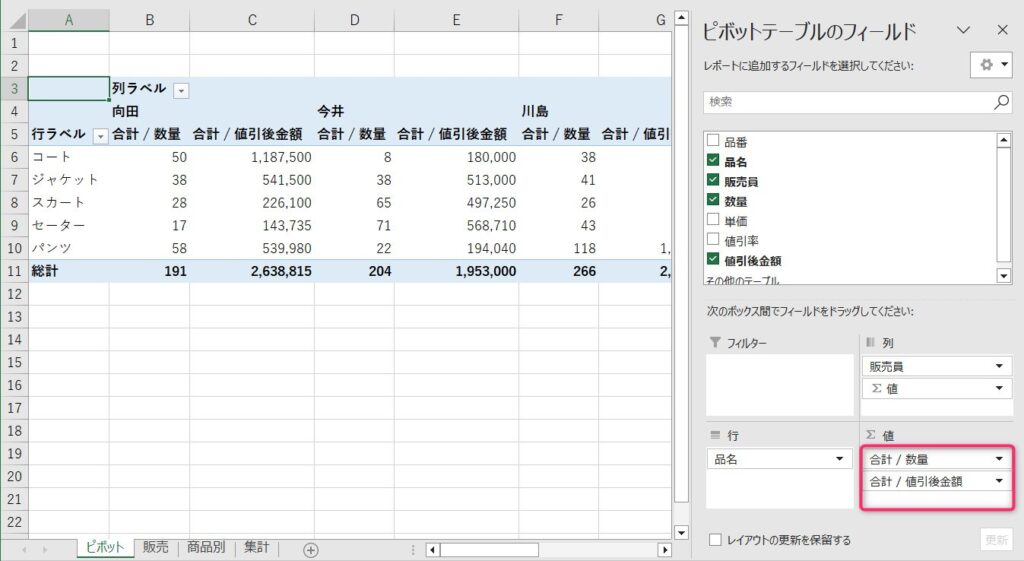Viewport: 1024px width, 561px height.
Task: Switch to the 販売 sheet tab
Action: (x=155, y=548)
